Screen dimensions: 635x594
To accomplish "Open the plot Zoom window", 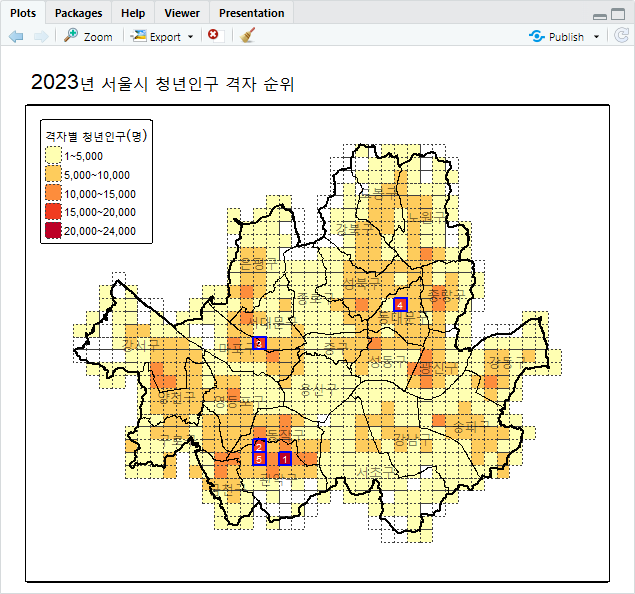I will tap(88, 36).
